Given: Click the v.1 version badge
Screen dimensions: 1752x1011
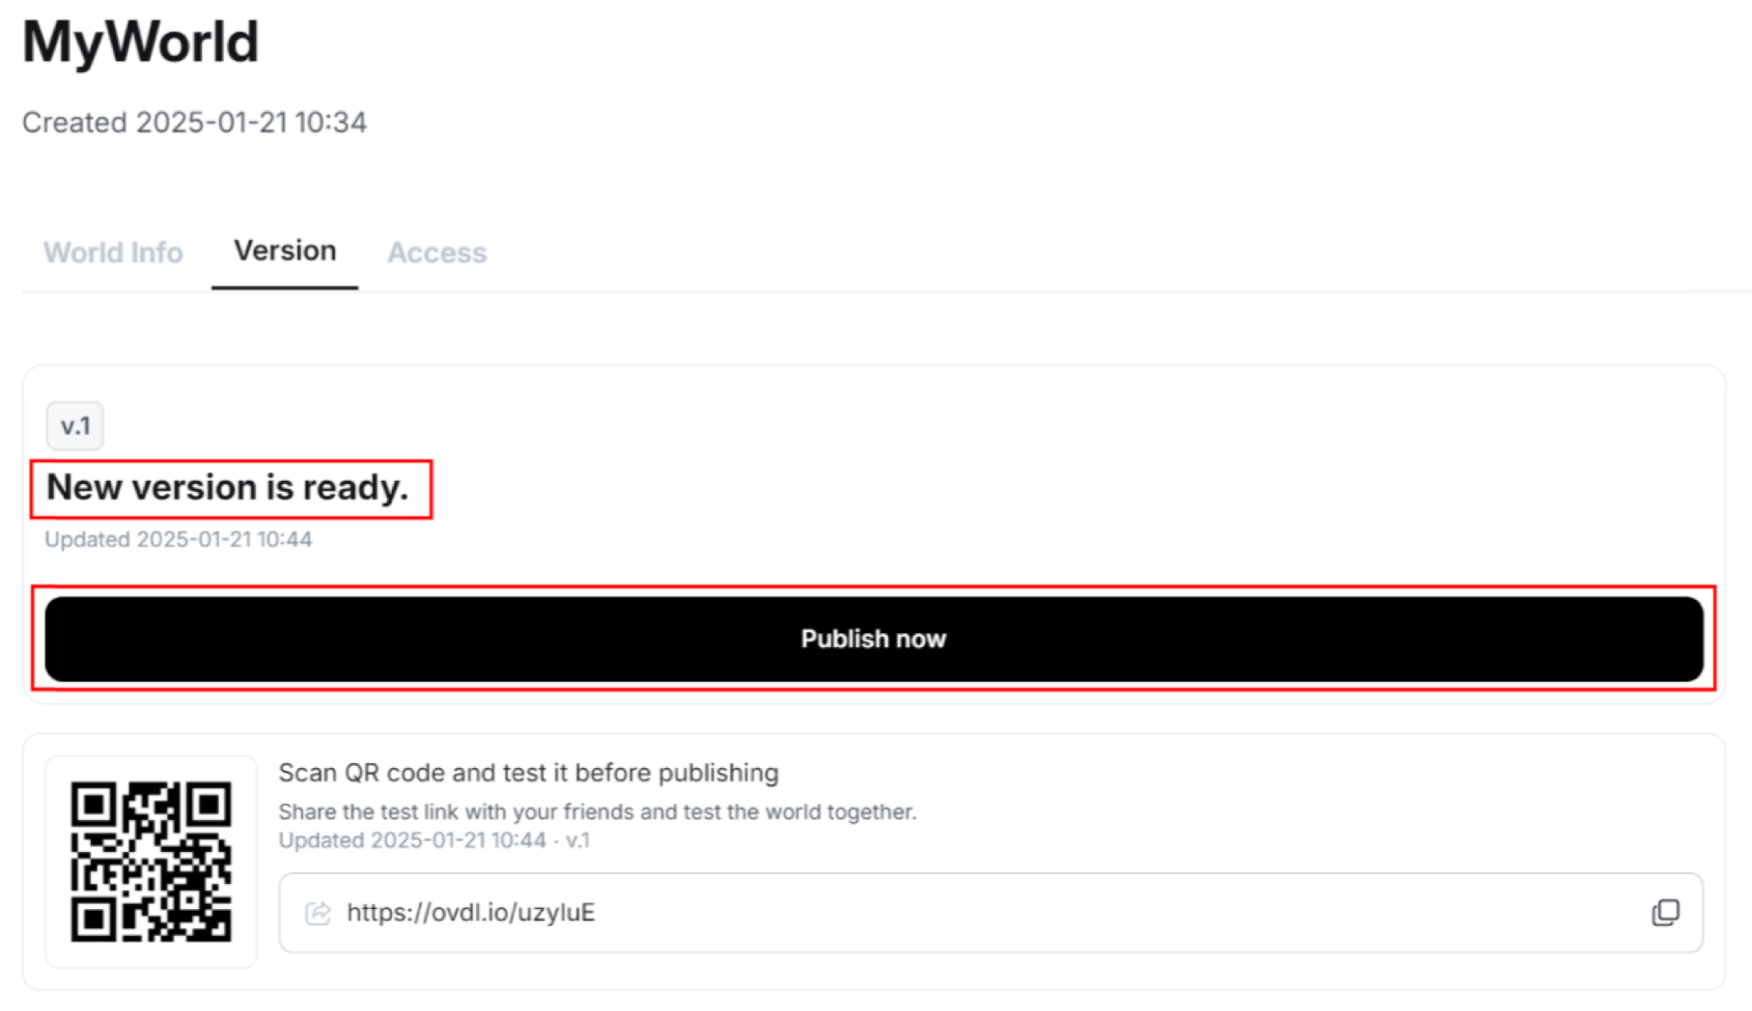Looking at the screenshot, I should click(75, 426).
